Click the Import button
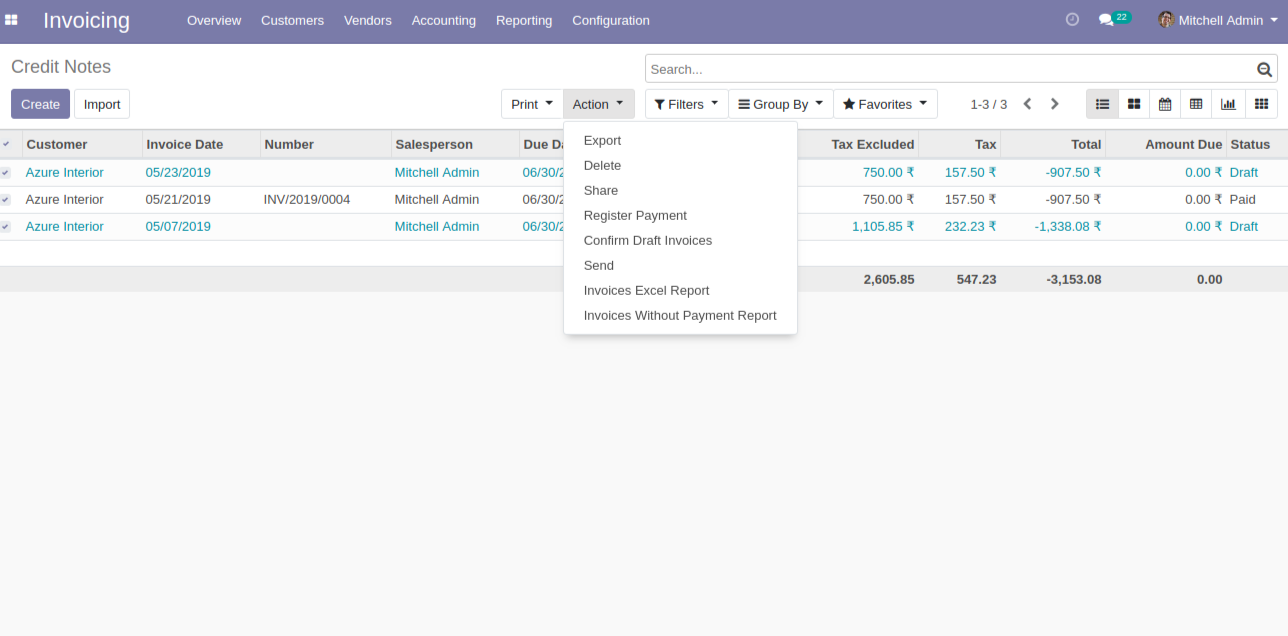The height and width of the screenshot is (636, 1288). (102, 104)
